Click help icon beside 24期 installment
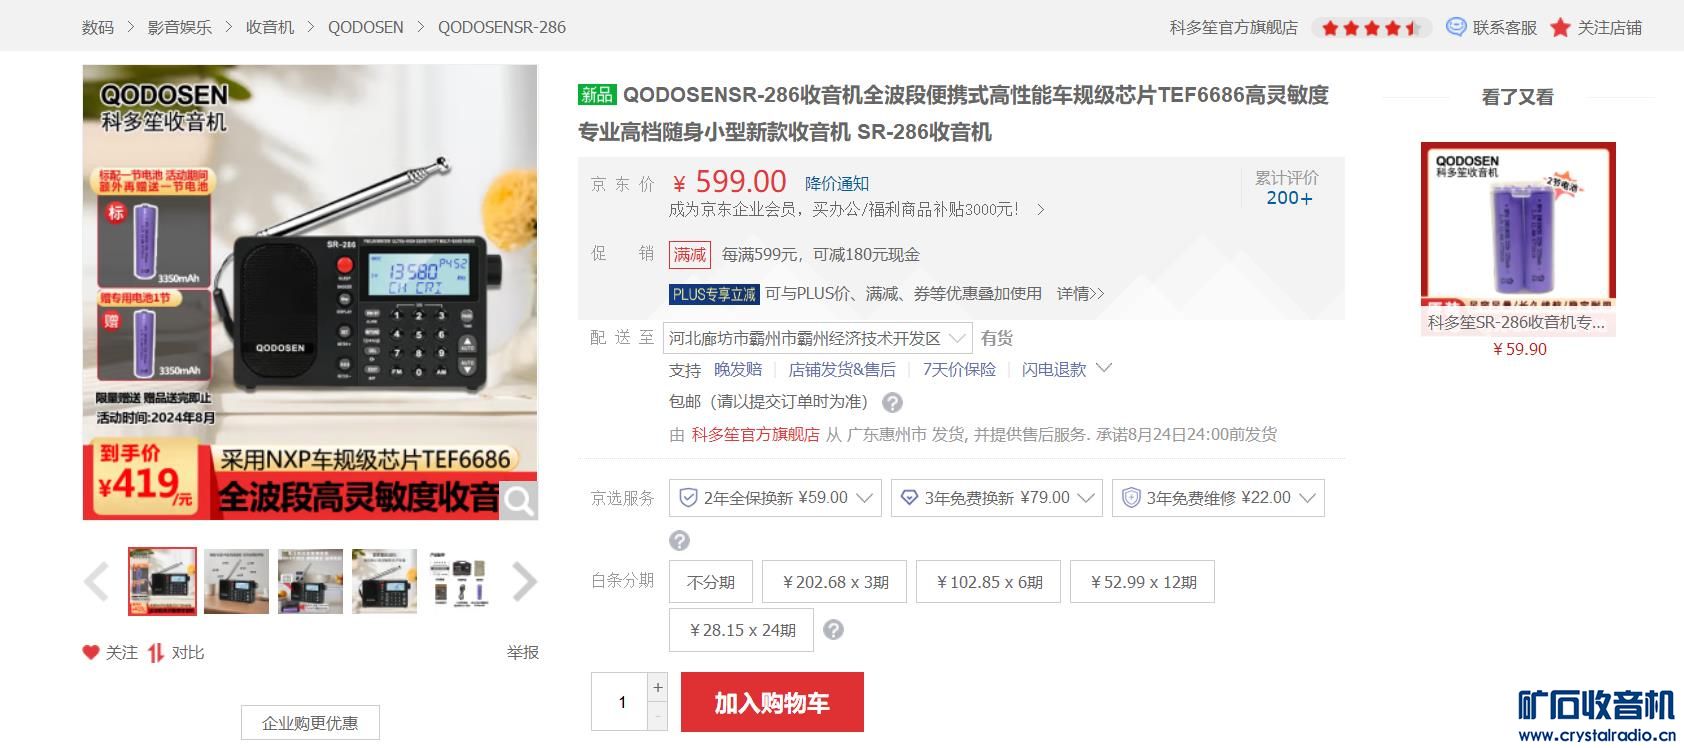The image size is (1684, 748). (833, 630)
